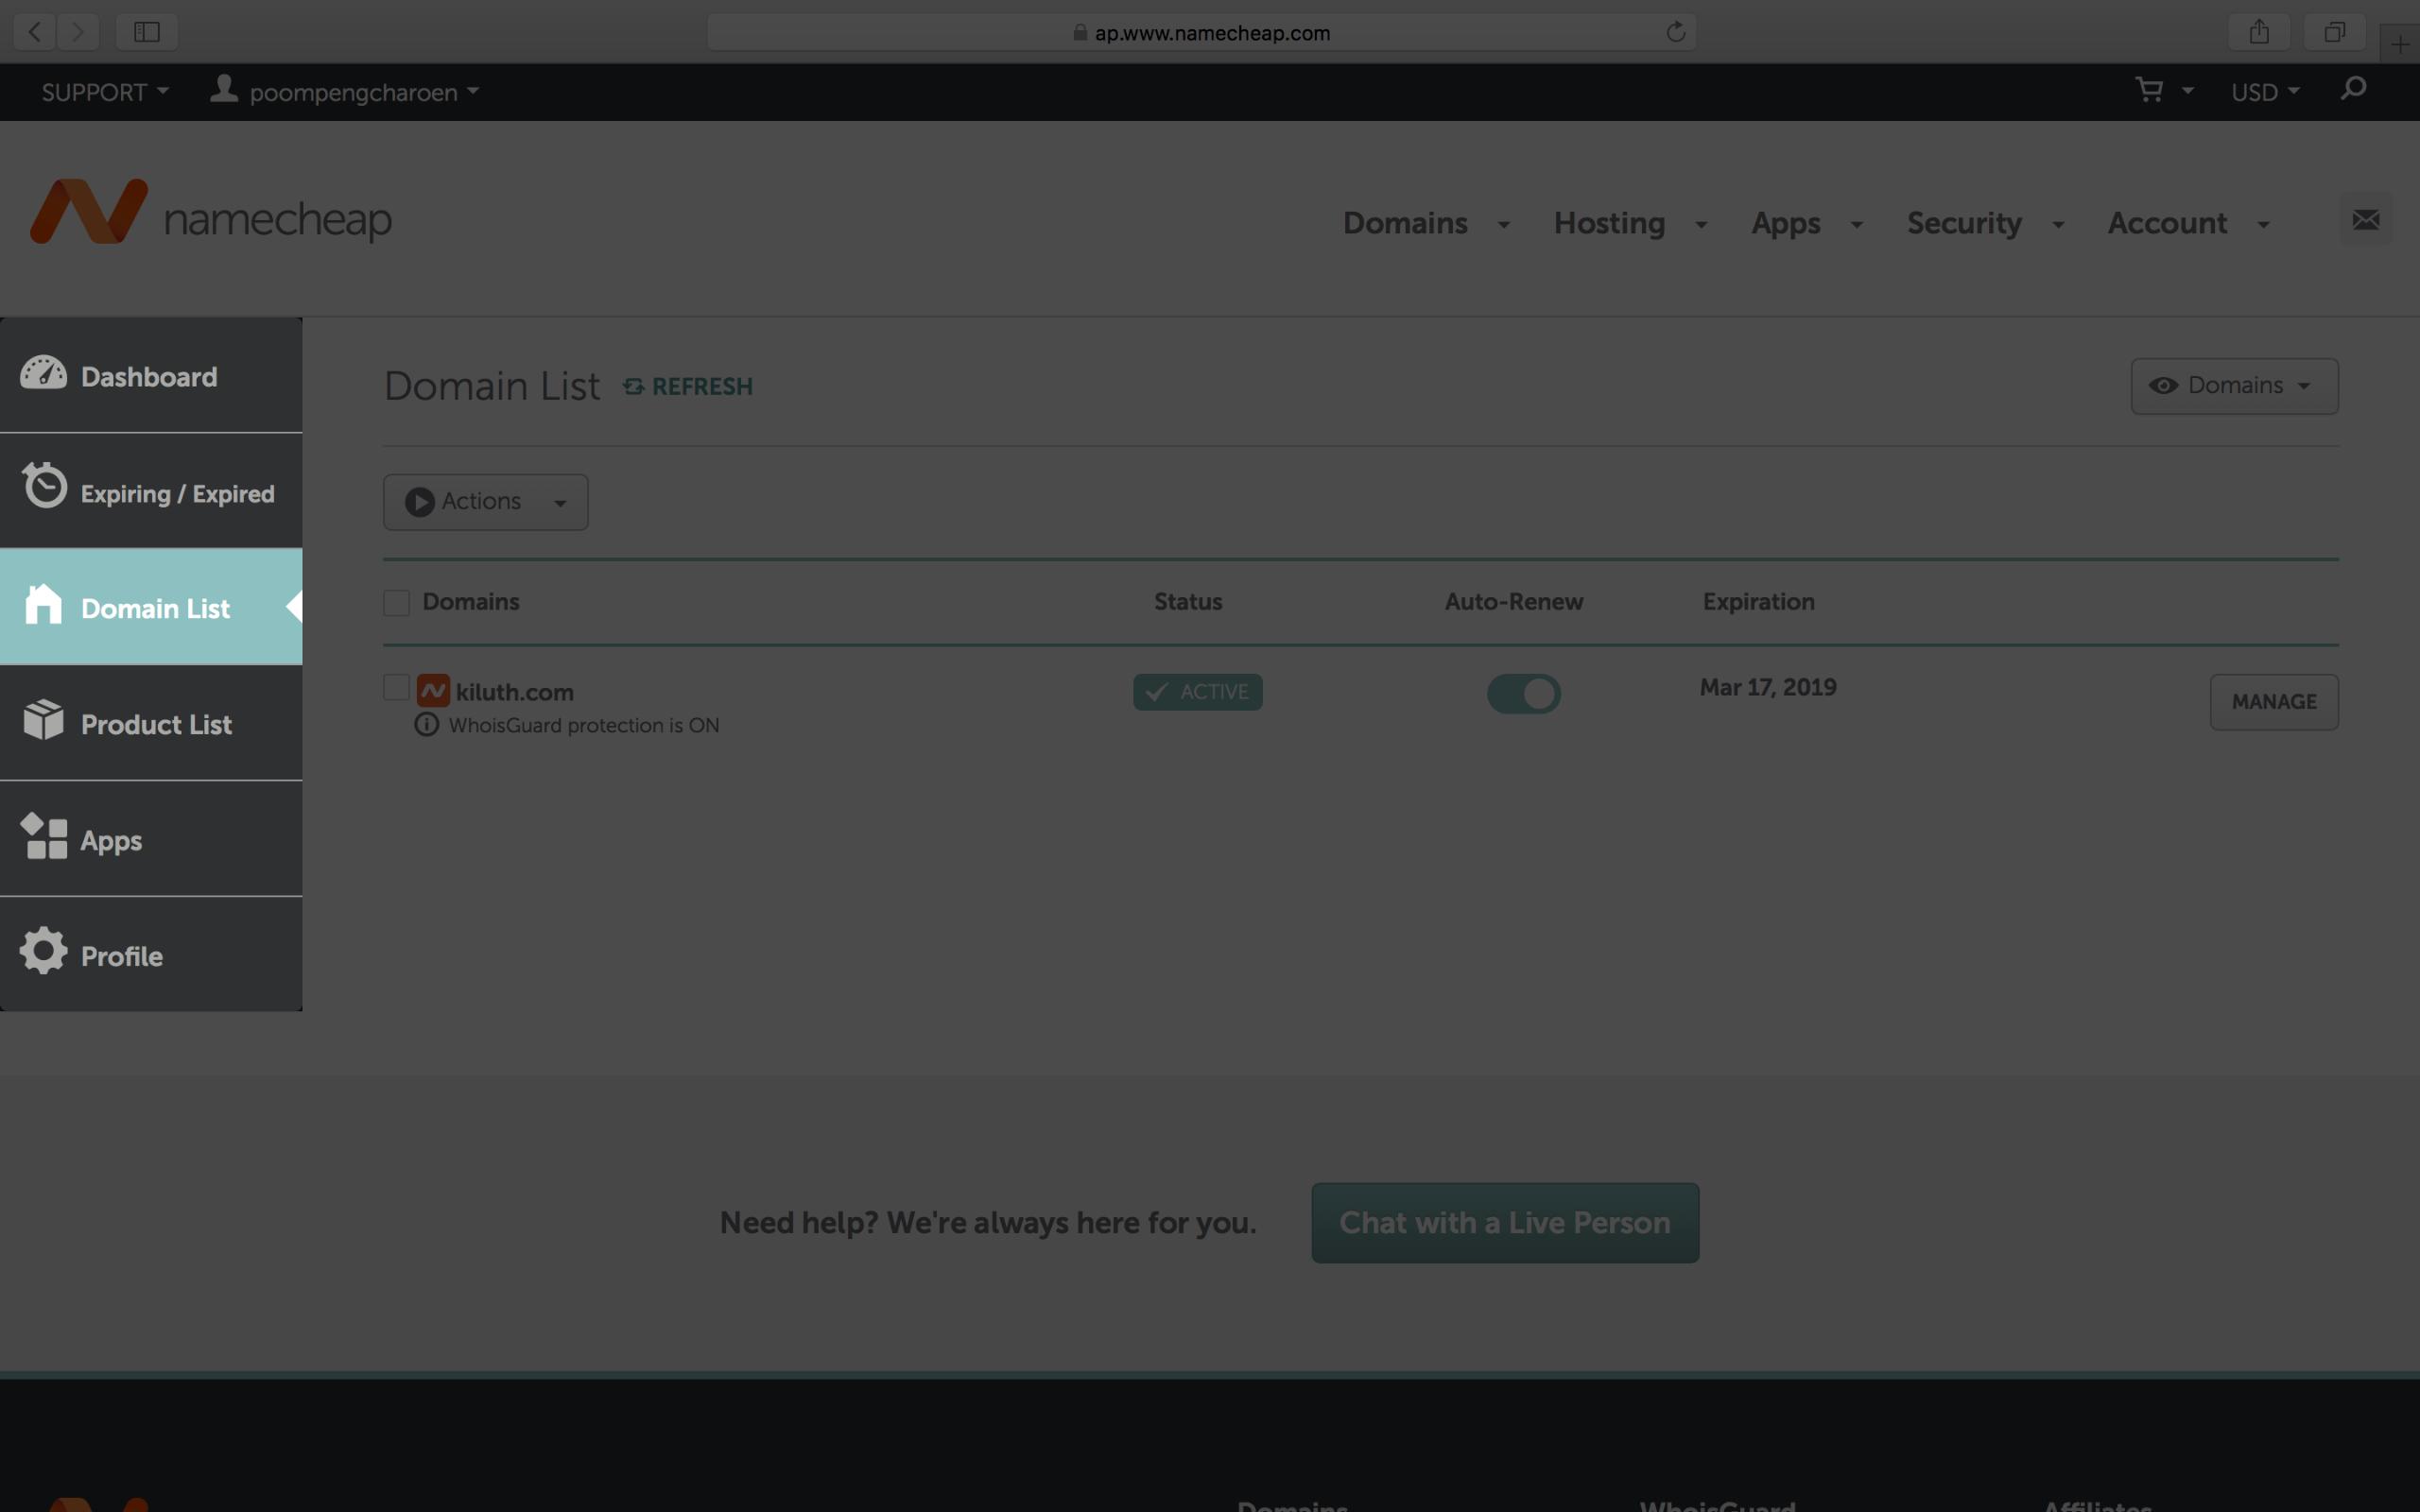Click the user profile silhouette icon
The height and width of the screenshot is (1512, 2420).
[x=224, y=89]
